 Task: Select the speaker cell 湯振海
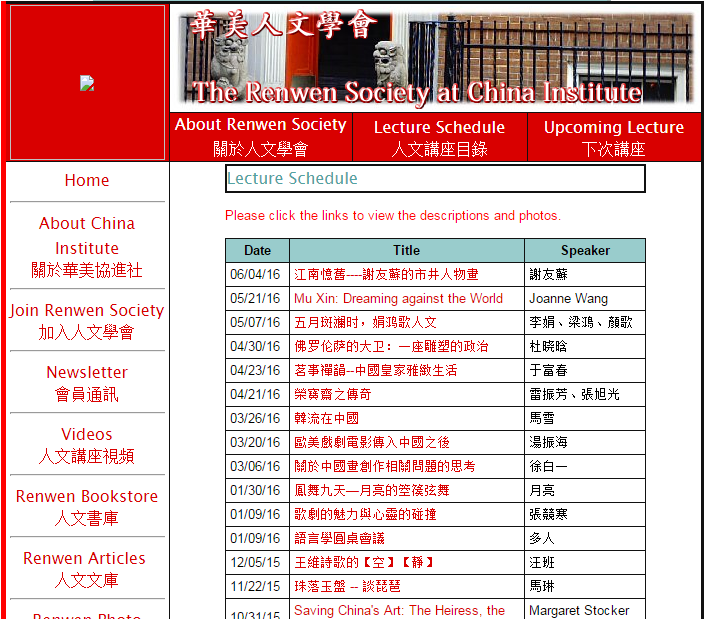pyautogui.click(x=585, y=443)
